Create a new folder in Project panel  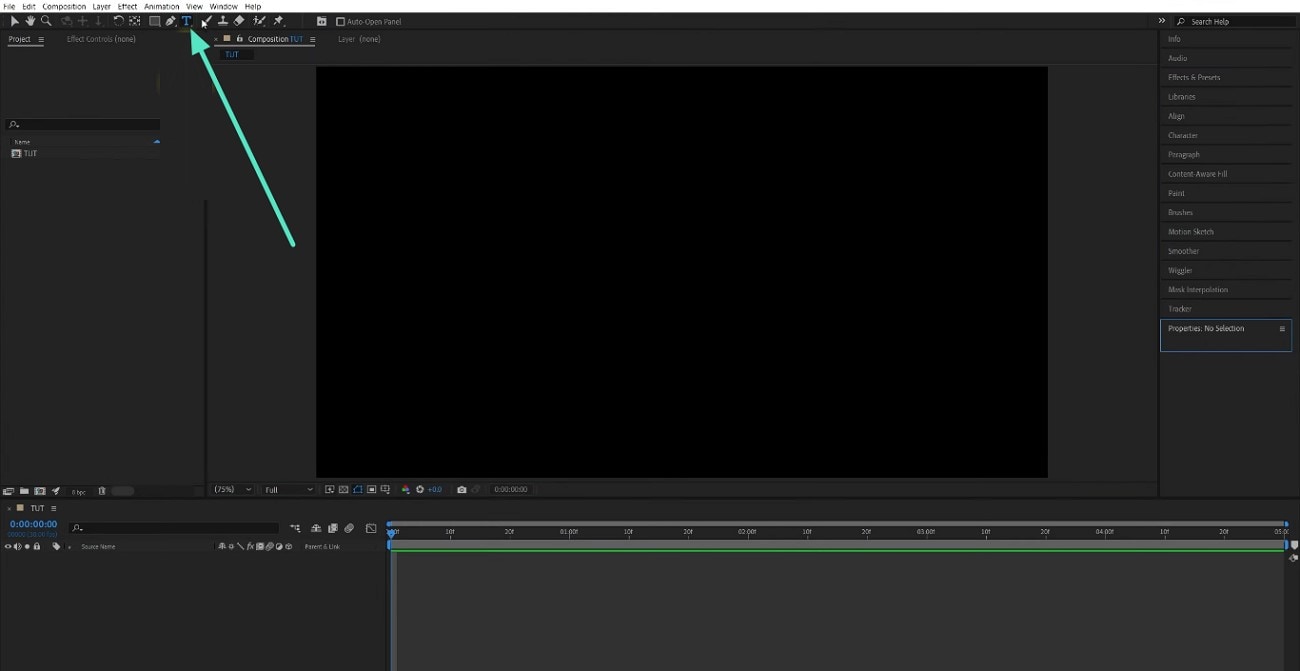point(24,491)
